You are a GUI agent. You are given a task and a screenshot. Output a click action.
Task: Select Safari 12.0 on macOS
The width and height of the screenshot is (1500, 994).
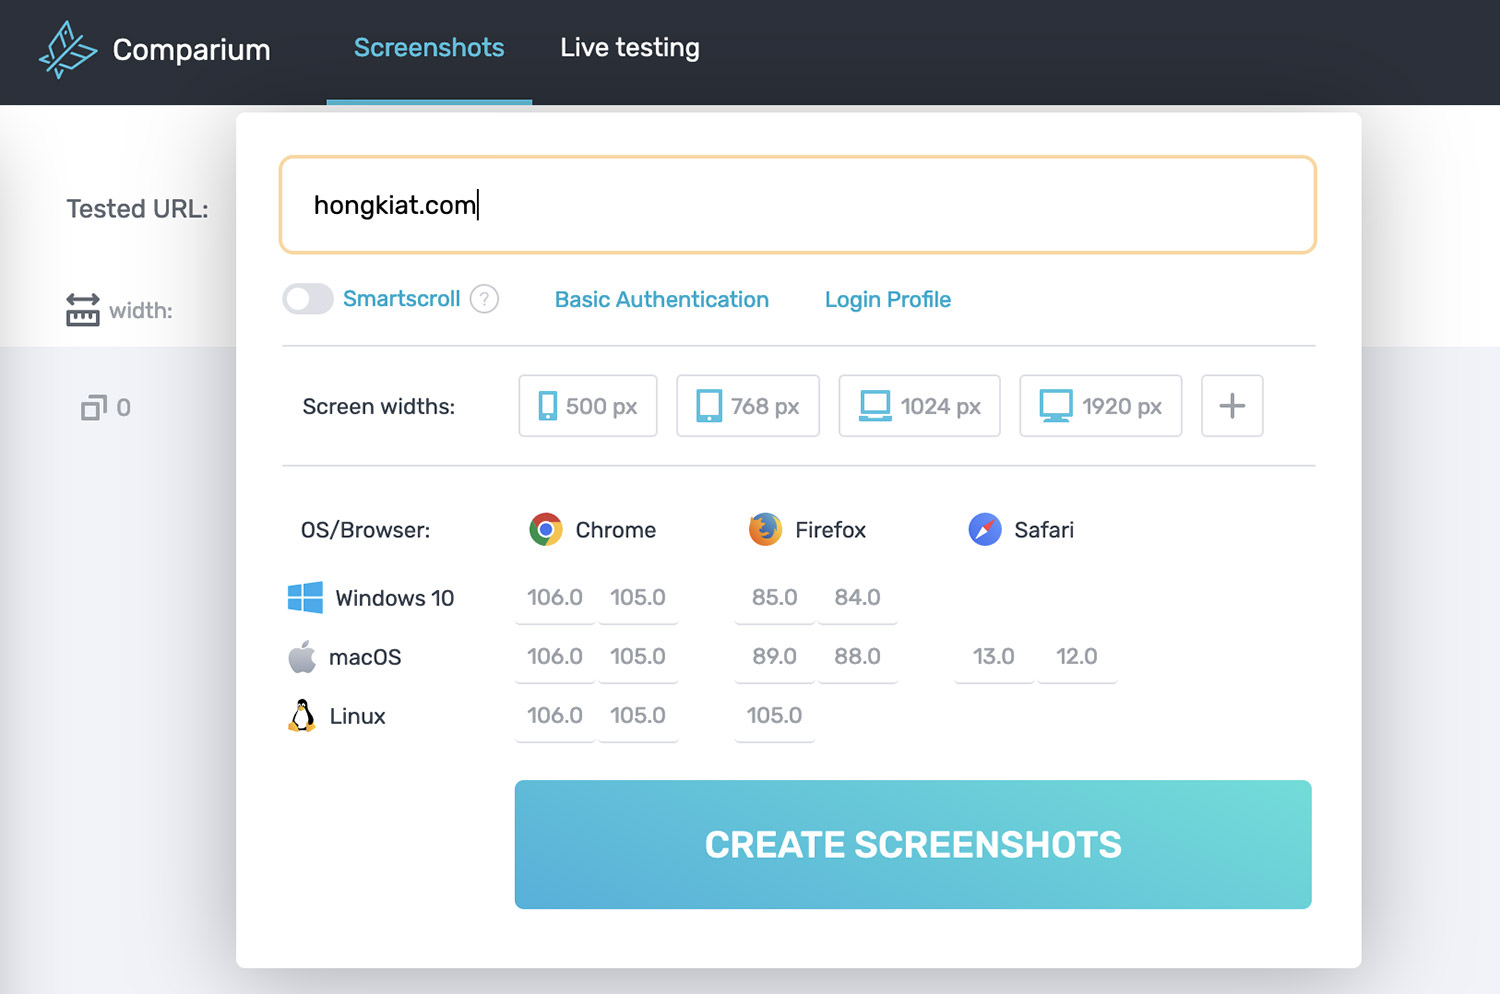[1077, 657]
